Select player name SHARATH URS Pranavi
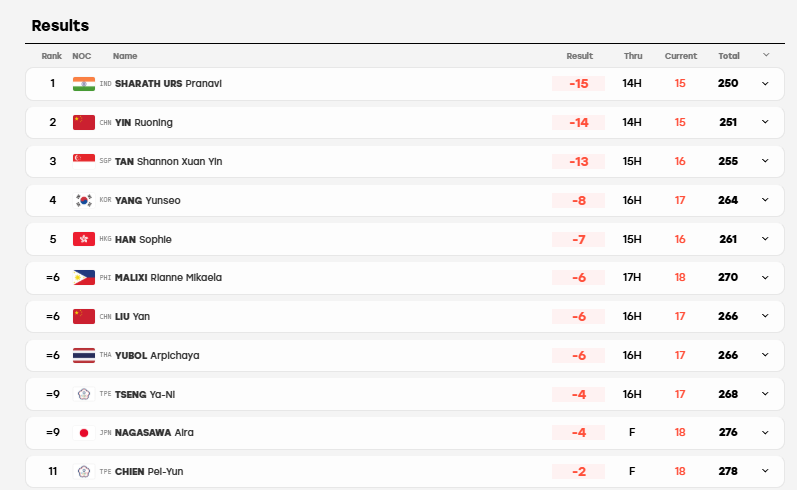This screenshot has width=797, height=490. (168, 84)
